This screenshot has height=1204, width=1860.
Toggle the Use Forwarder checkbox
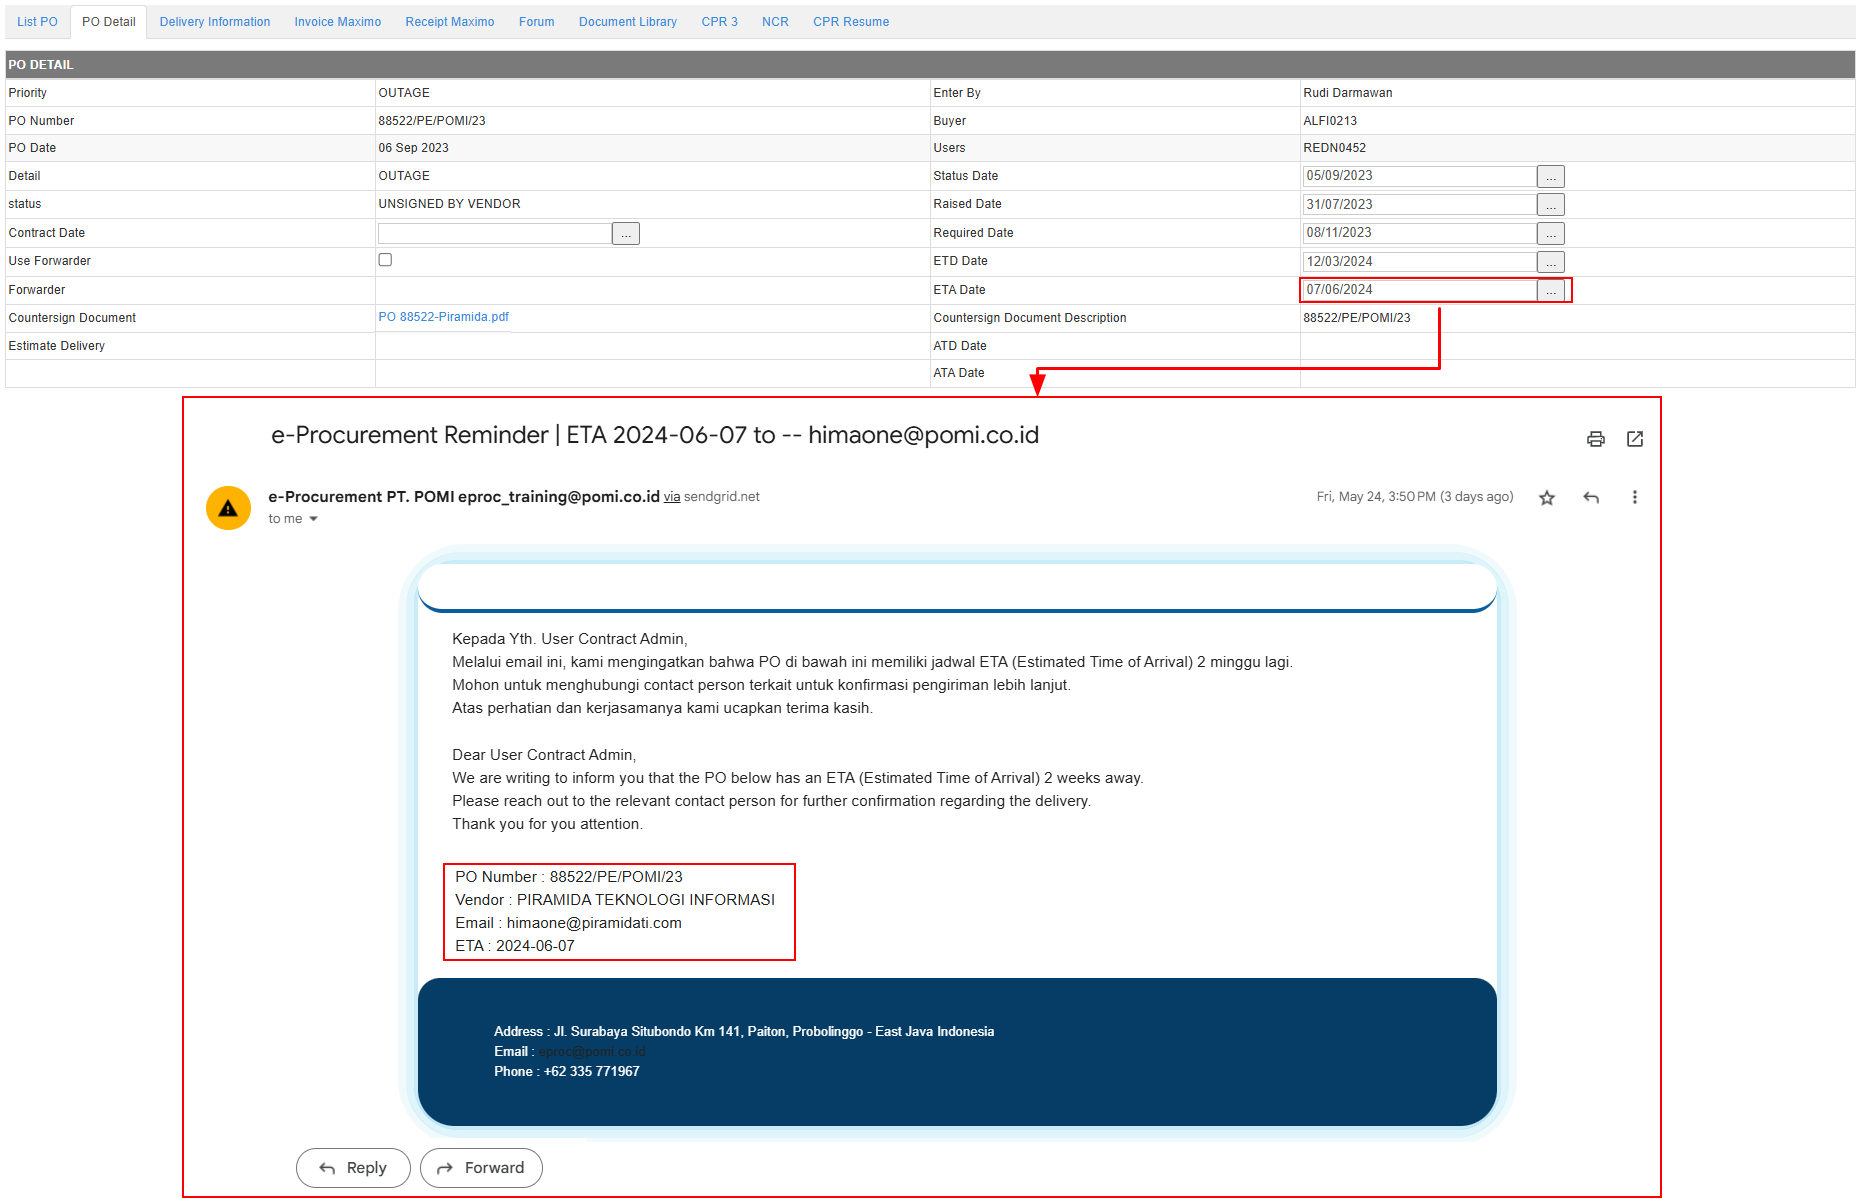pos(385,260)
